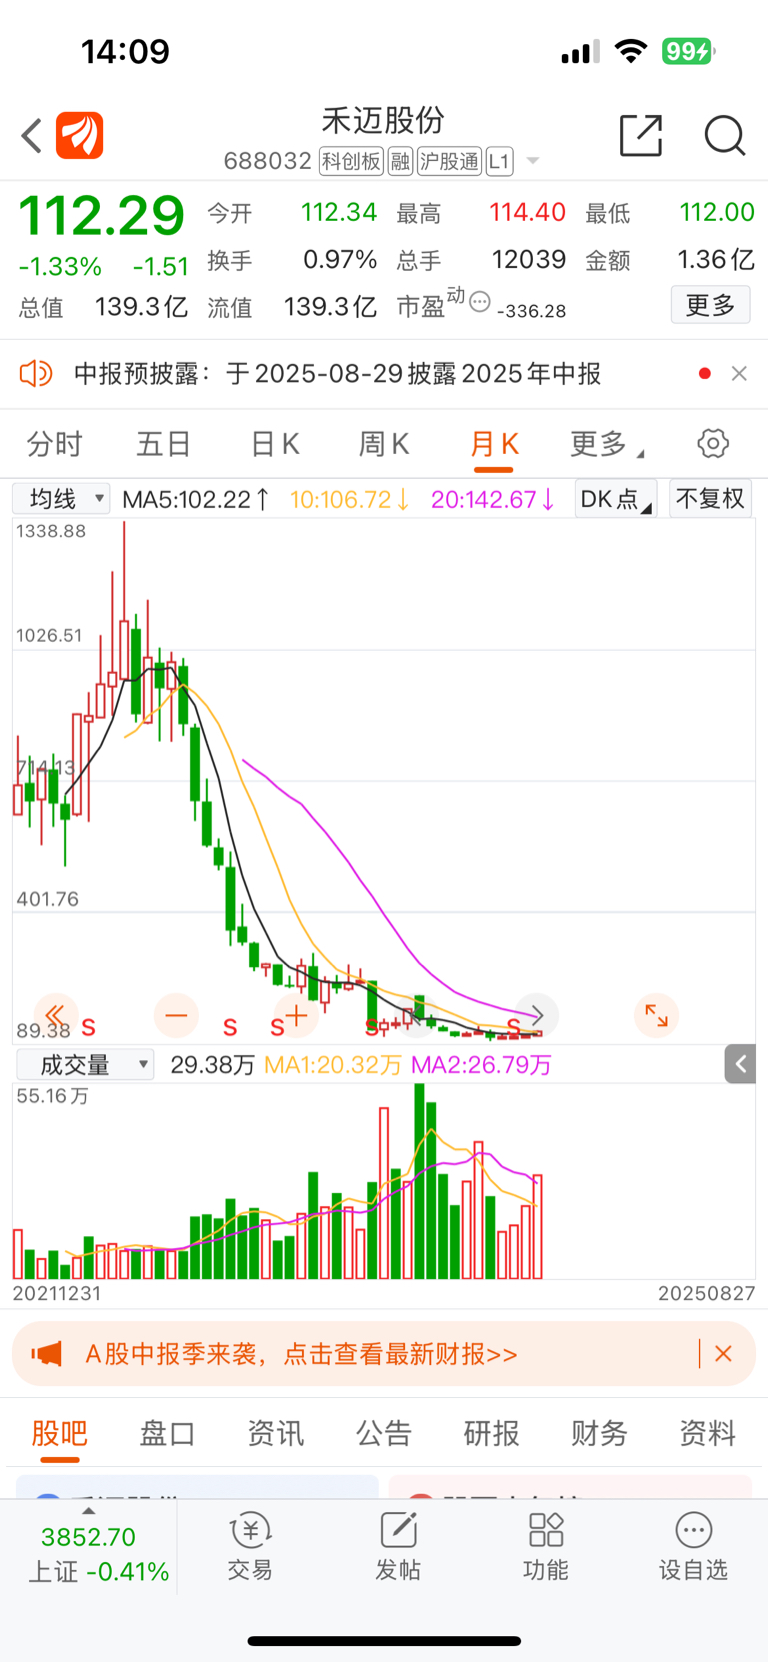This screenshot has height=1663, width=768.
Task: Switch to 周K chart tab
Action: point(384,444)
